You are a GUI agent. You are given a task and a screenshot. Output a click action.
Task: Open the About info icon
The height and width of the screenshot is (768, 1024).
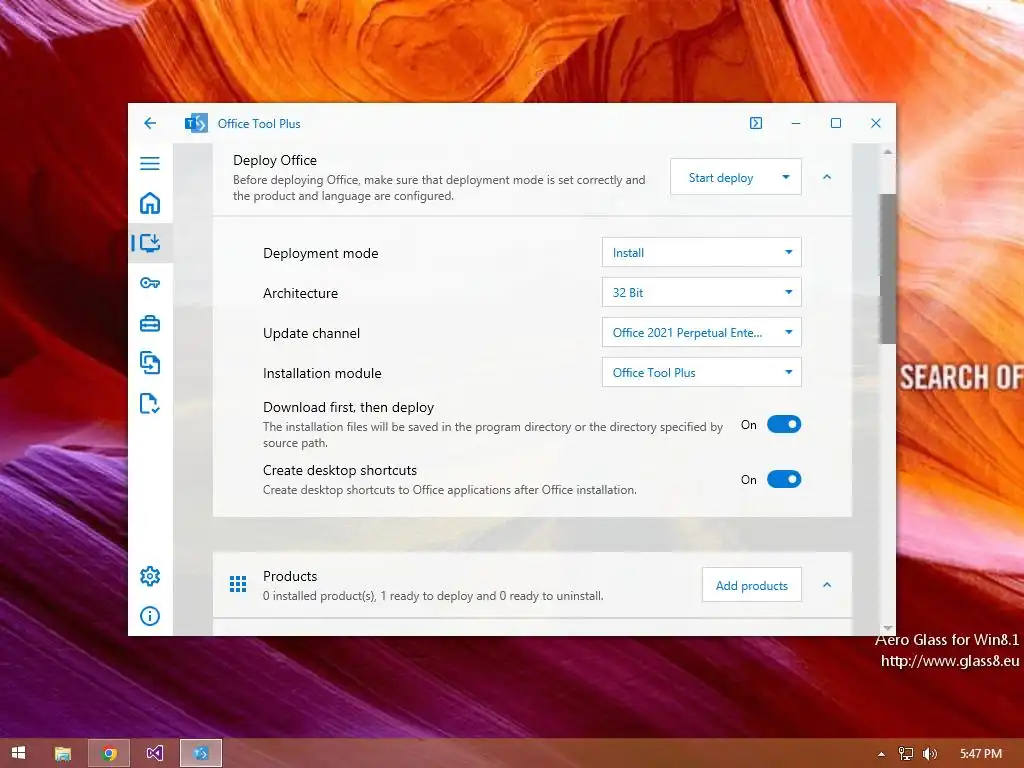[150, 616]
